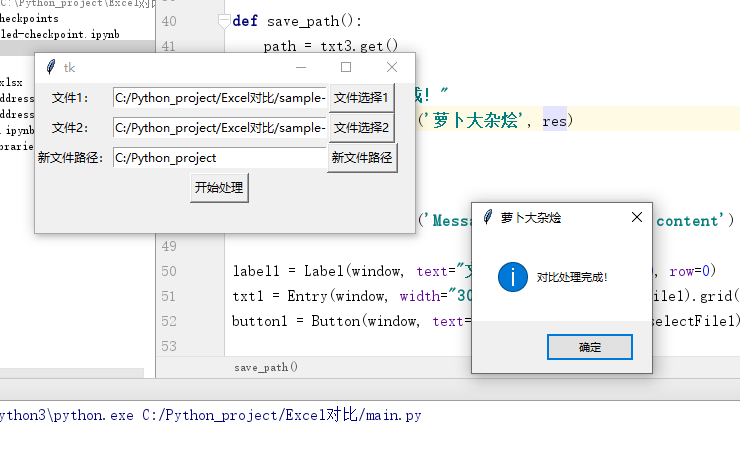Click the 文件选择1 button
Viewport: 740px width, 451px height.
361,98
